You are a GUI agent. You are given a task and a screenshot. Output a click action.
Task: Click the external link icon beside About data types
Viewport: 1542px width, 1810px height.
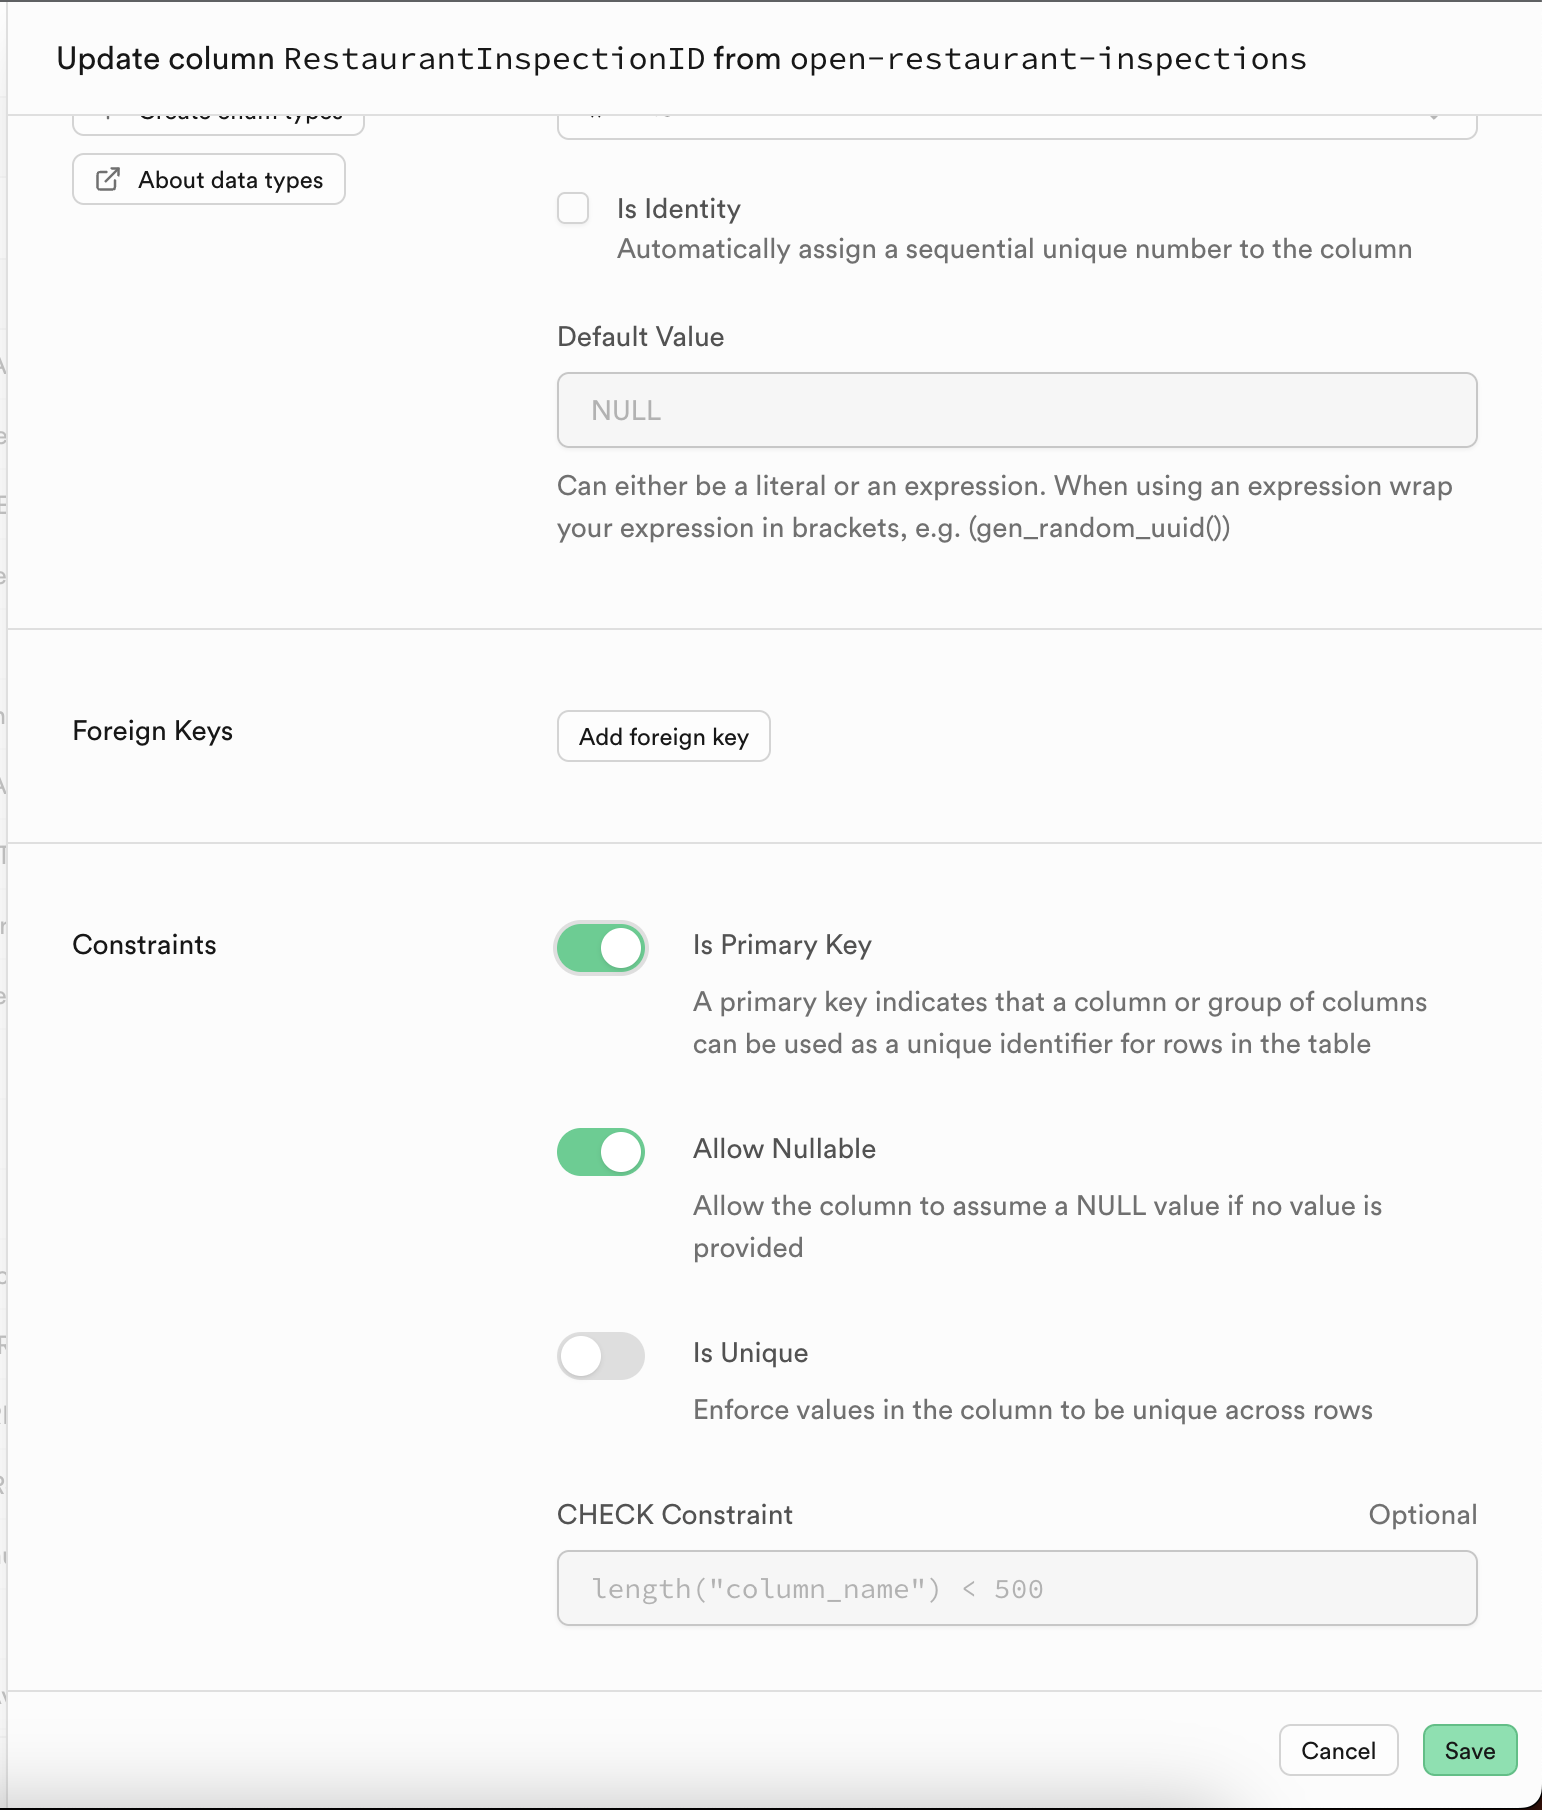click(108, 180)
